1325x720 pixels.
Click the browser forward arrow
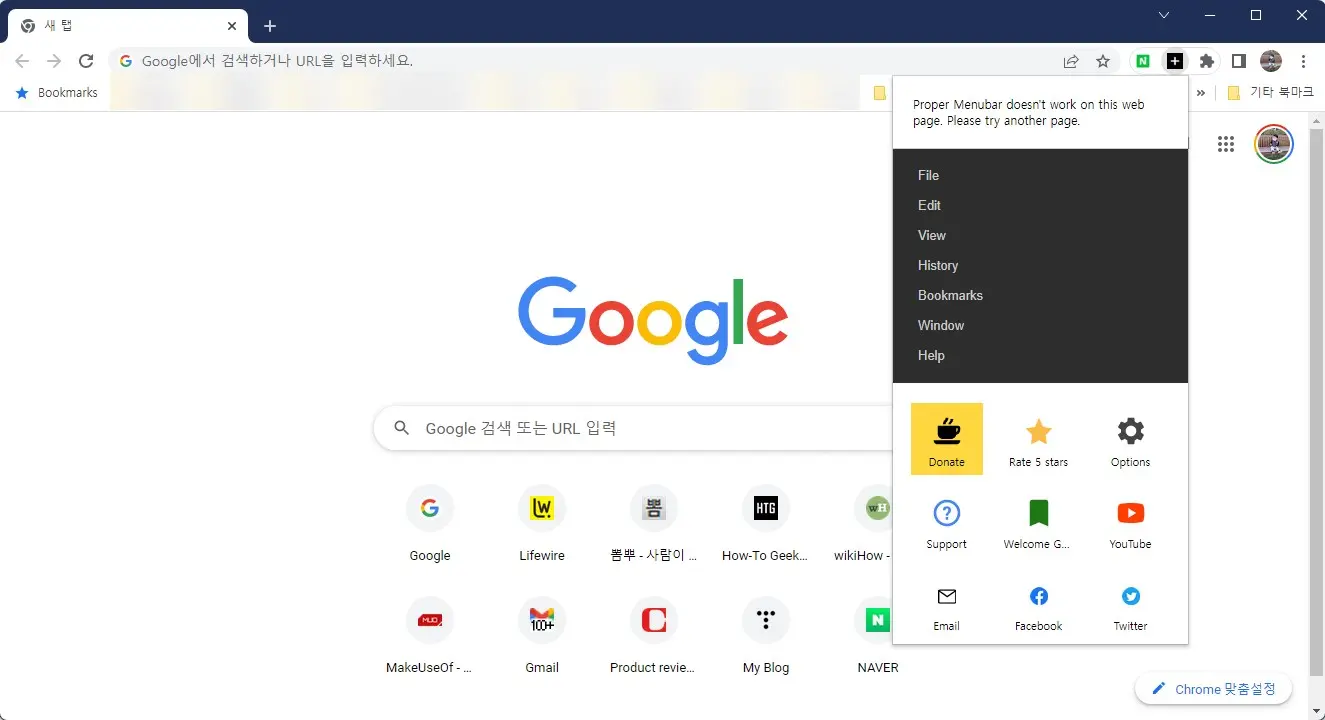[x=54, y=61]
